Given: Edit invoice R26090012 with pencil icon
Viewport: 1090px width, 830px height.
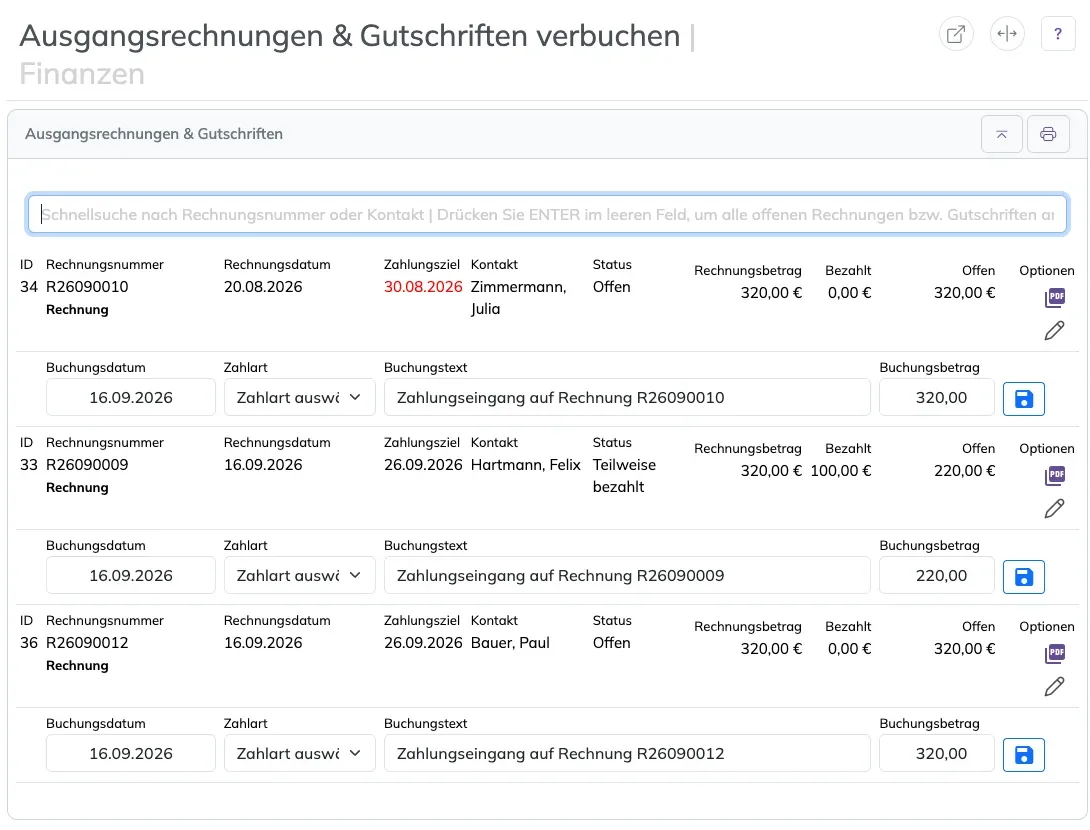Looking at the screenshot, I should pyautogui.click(x=1055, y=686).
